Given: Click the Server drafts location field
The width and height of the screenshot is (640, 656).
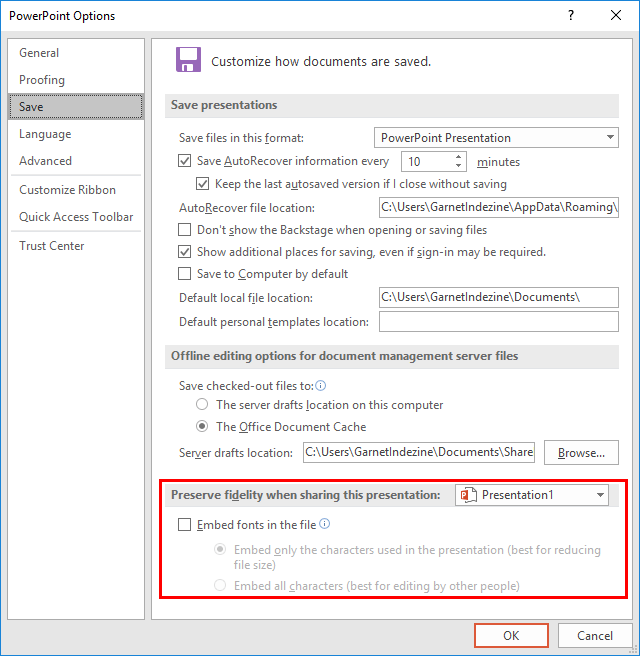Looking at the screenshot, I should click(419, 452).
